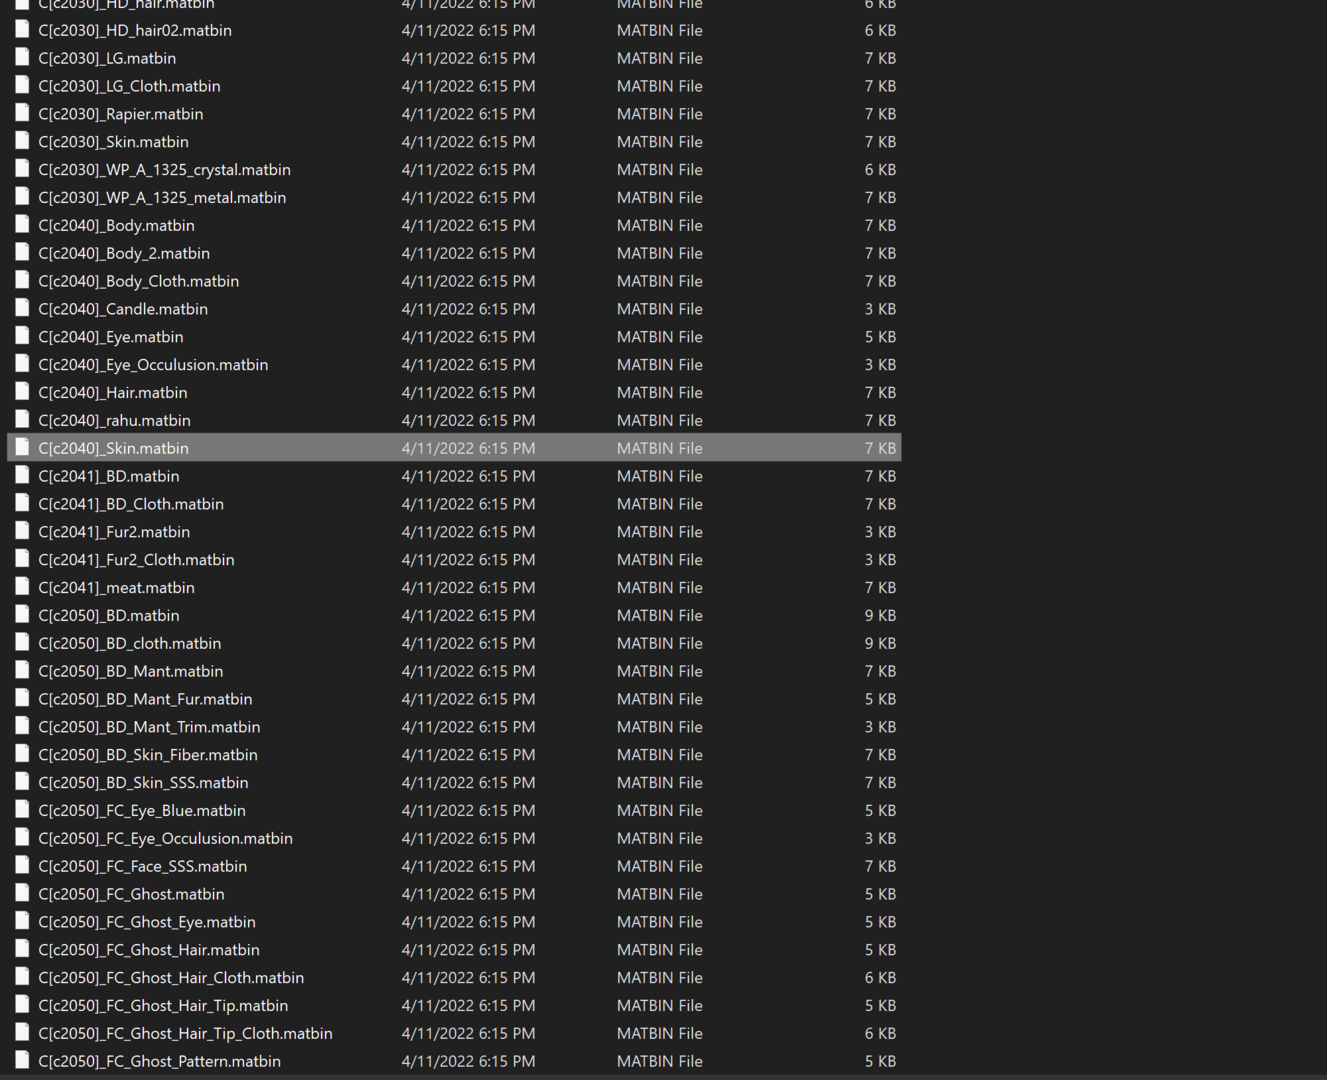Click file icon of selected C[c2040]_Skin.matbin
Viewport: 1327px width, 1080px height.
click(x=22, y=448)
